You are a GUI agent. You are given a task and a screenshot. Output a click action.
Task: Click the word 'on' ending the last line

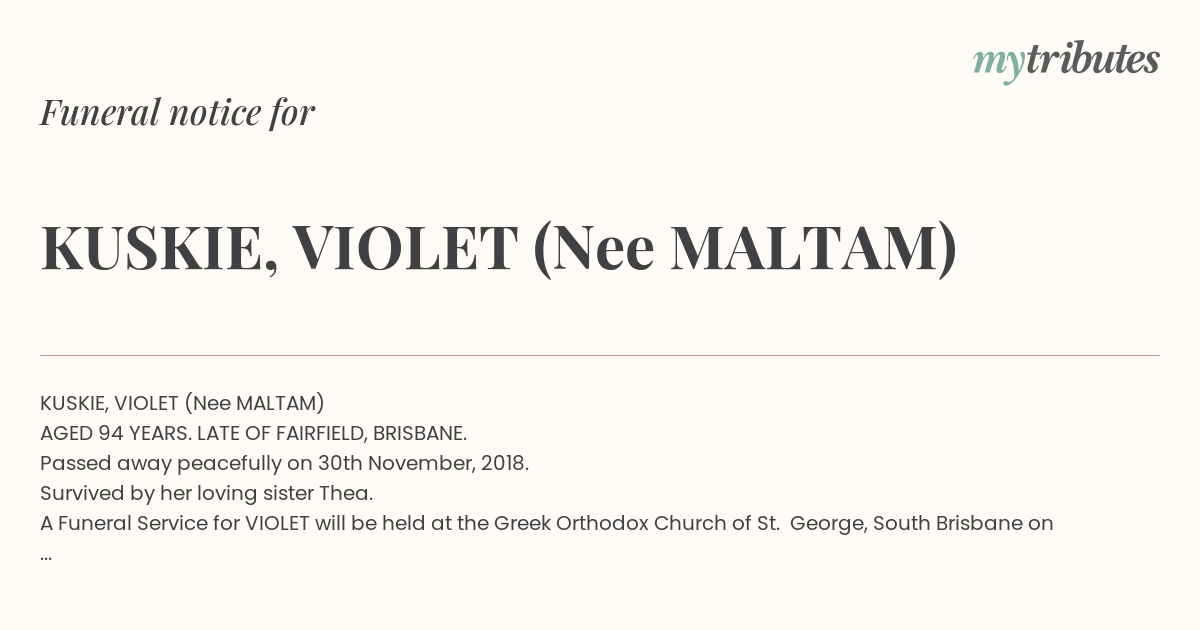pyautogui.click(x=1042, y=525)
